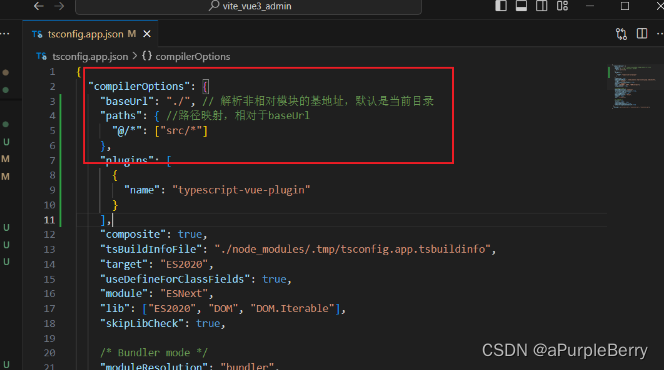
Task: Click the "ESNext" module value
Action: (184, 293)
